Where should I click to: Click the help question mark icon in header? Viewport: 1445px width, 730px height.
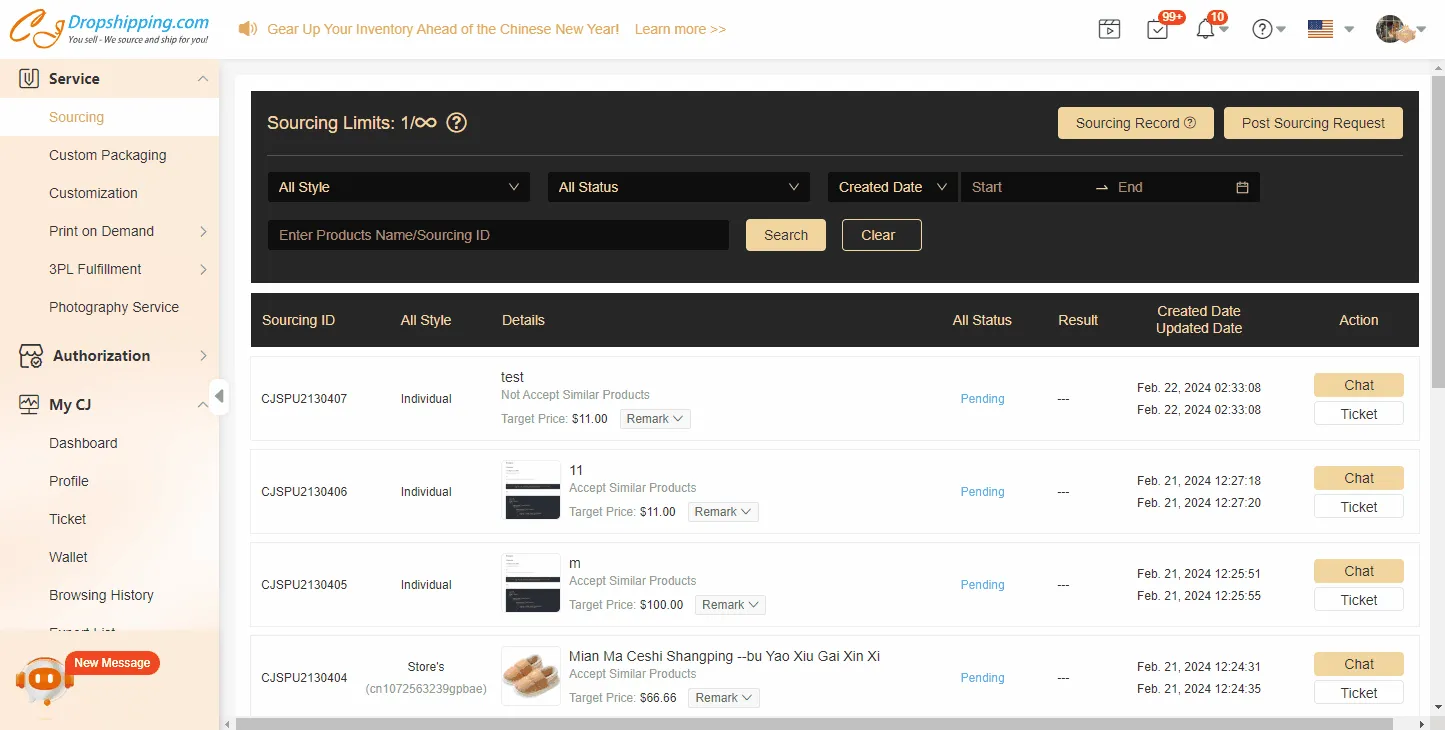click(1263, 30)
